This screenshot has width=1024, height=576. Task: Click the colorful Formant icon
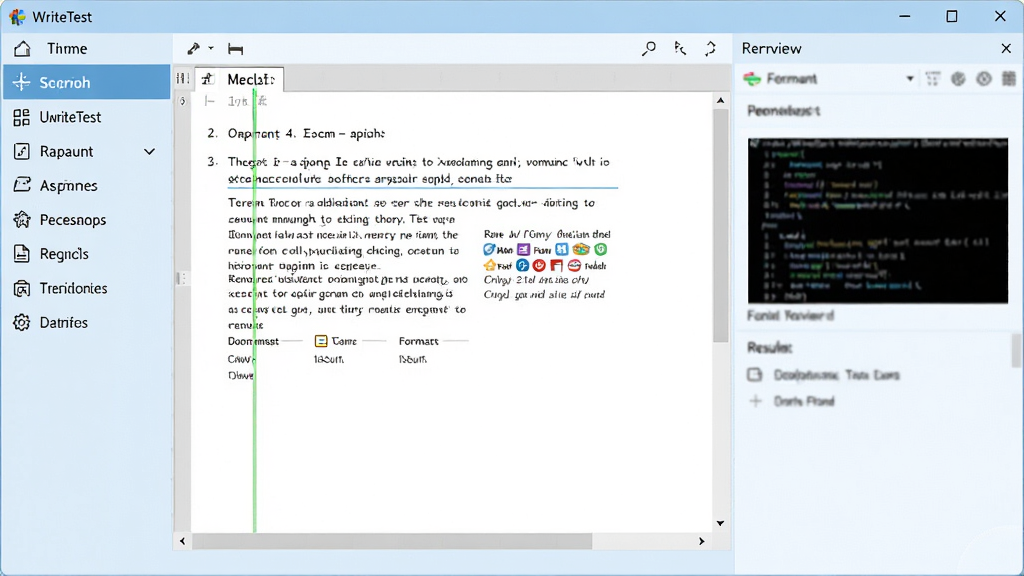752,79
